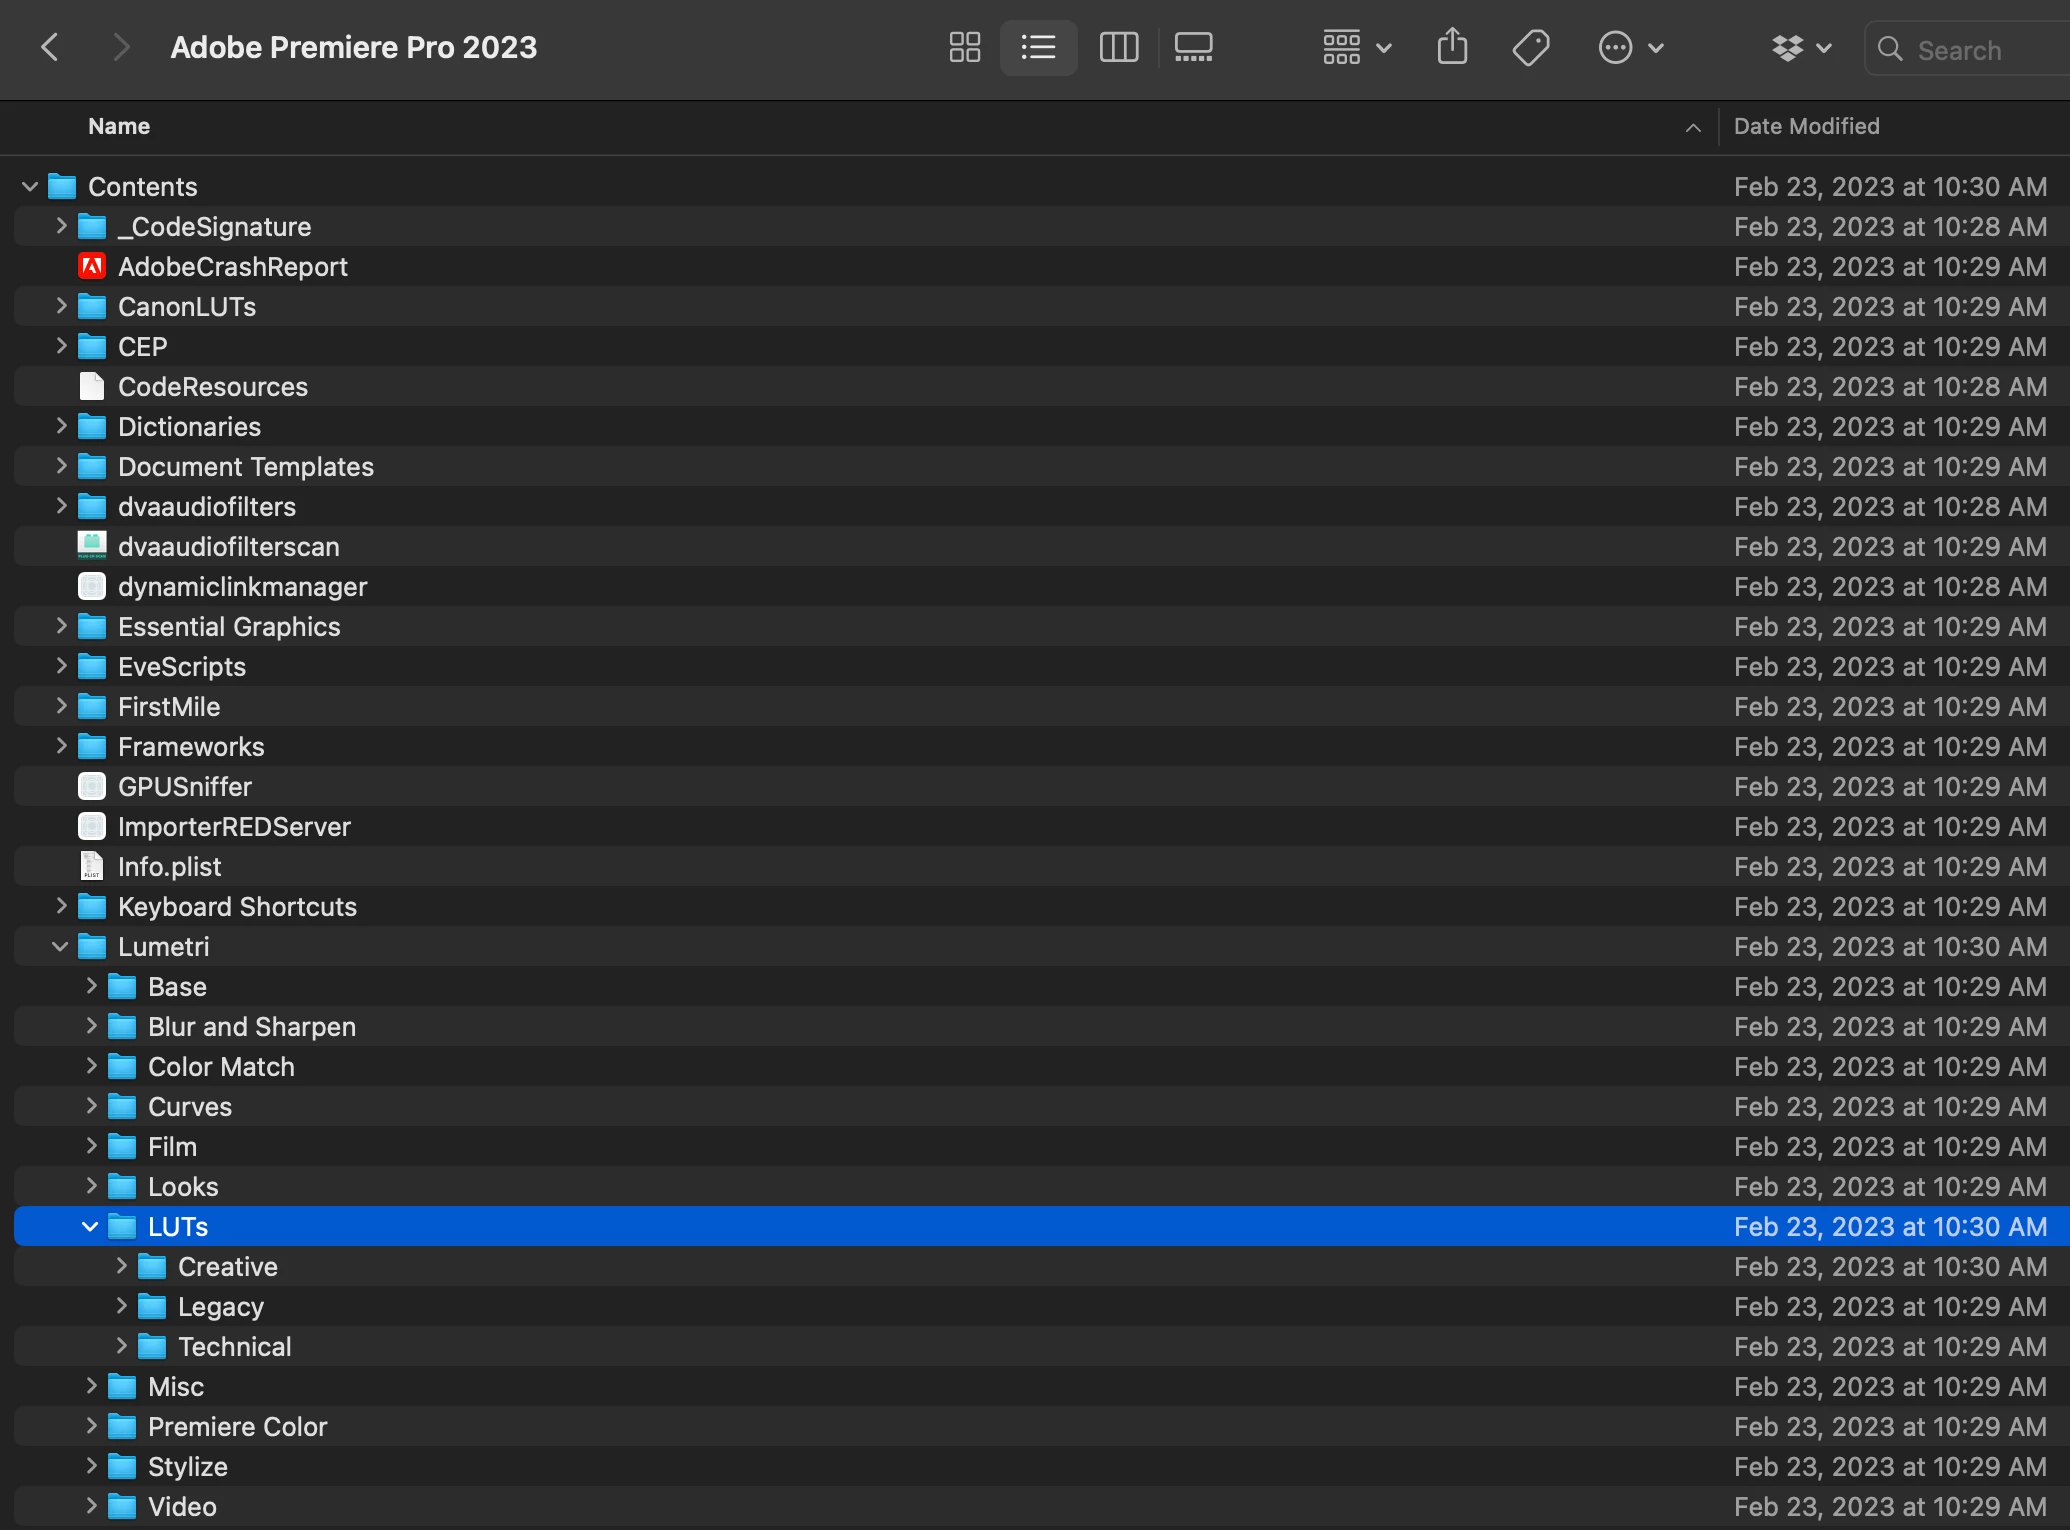Select the Technical folder row
The image size is (2070, 1530).
click(x=235, y=1347)
